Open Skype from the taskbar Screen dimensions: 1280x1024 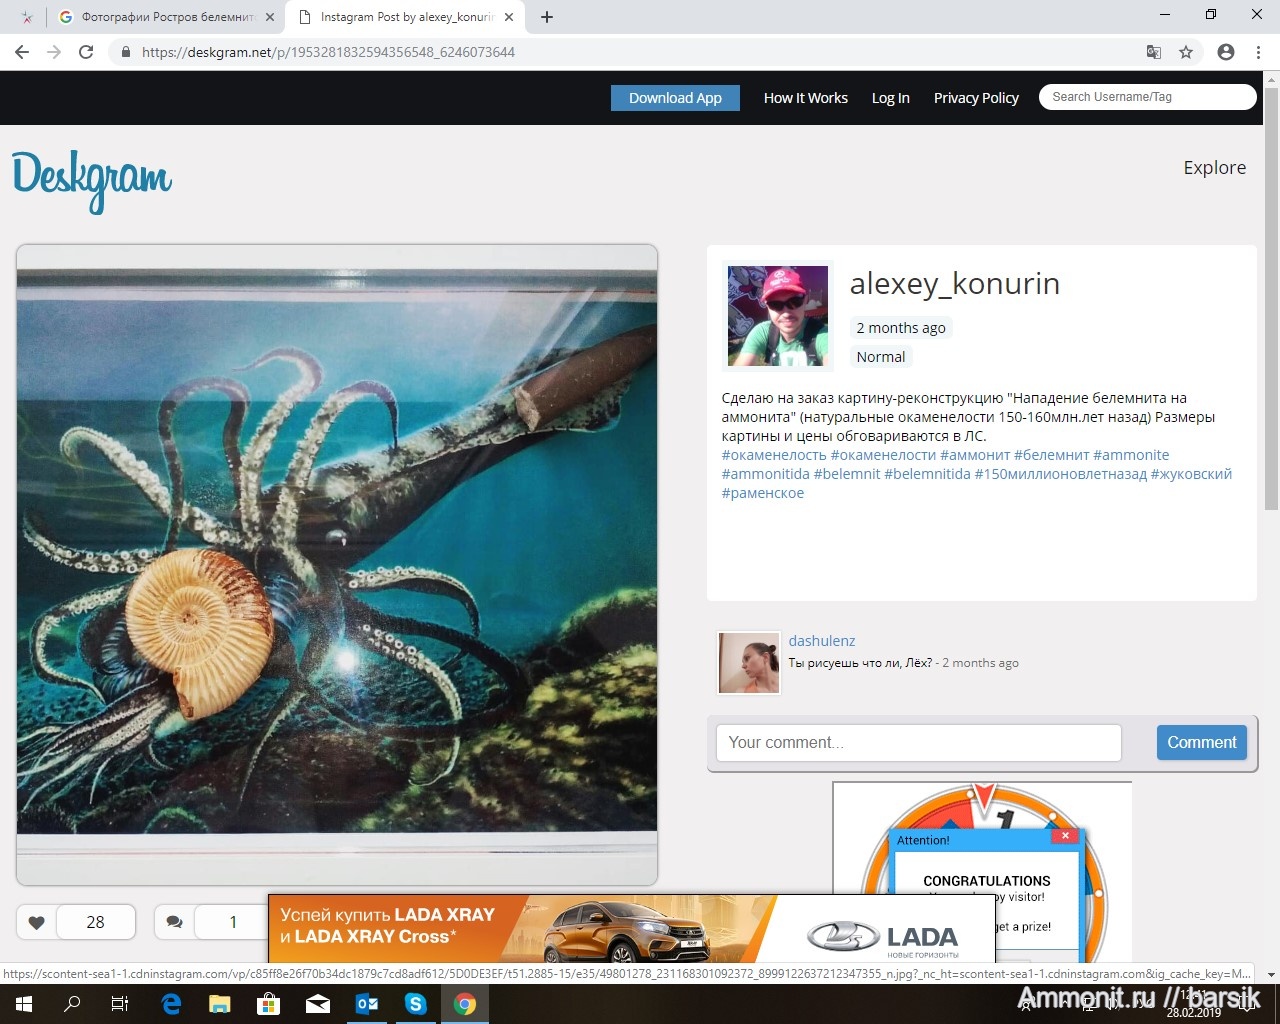(x=415, y=1004)
